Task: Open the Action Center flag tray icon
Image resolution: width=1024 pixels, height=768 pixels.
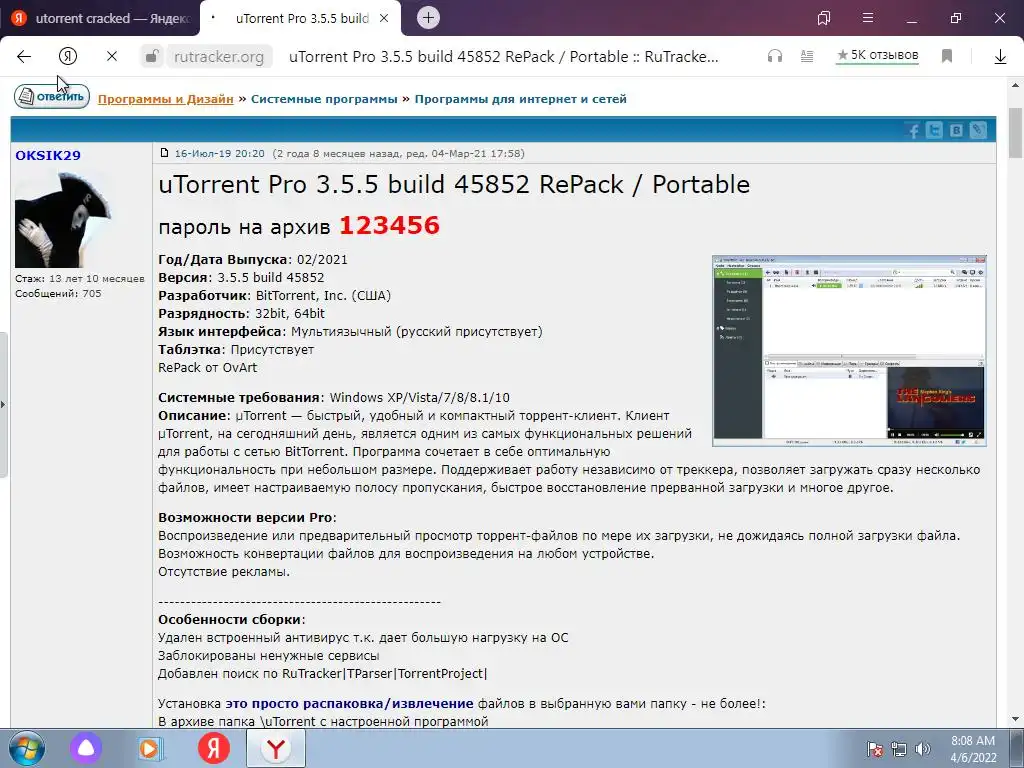Action: pyautogui.click(x=874, y=749)
